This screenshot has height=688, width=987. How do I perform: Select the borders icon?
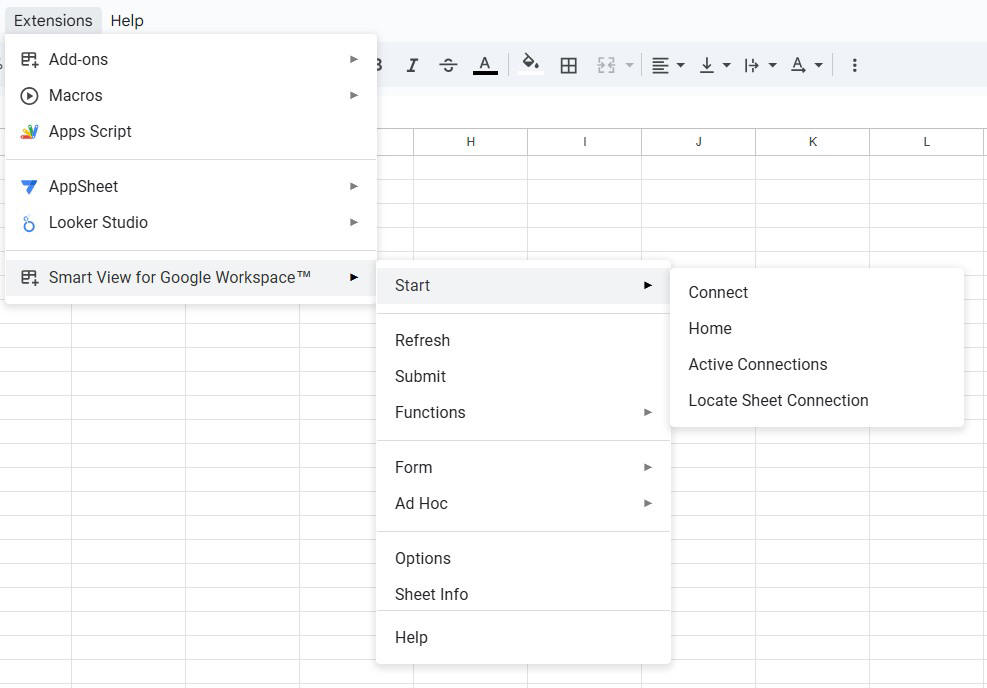569,64
